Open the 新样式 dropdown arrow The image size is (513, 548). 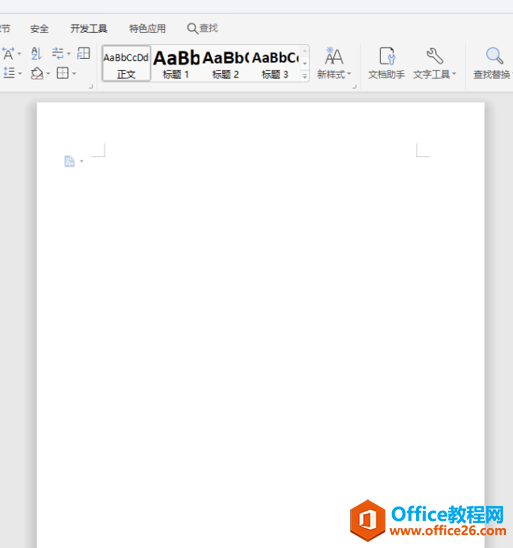(x=349, y=74)
